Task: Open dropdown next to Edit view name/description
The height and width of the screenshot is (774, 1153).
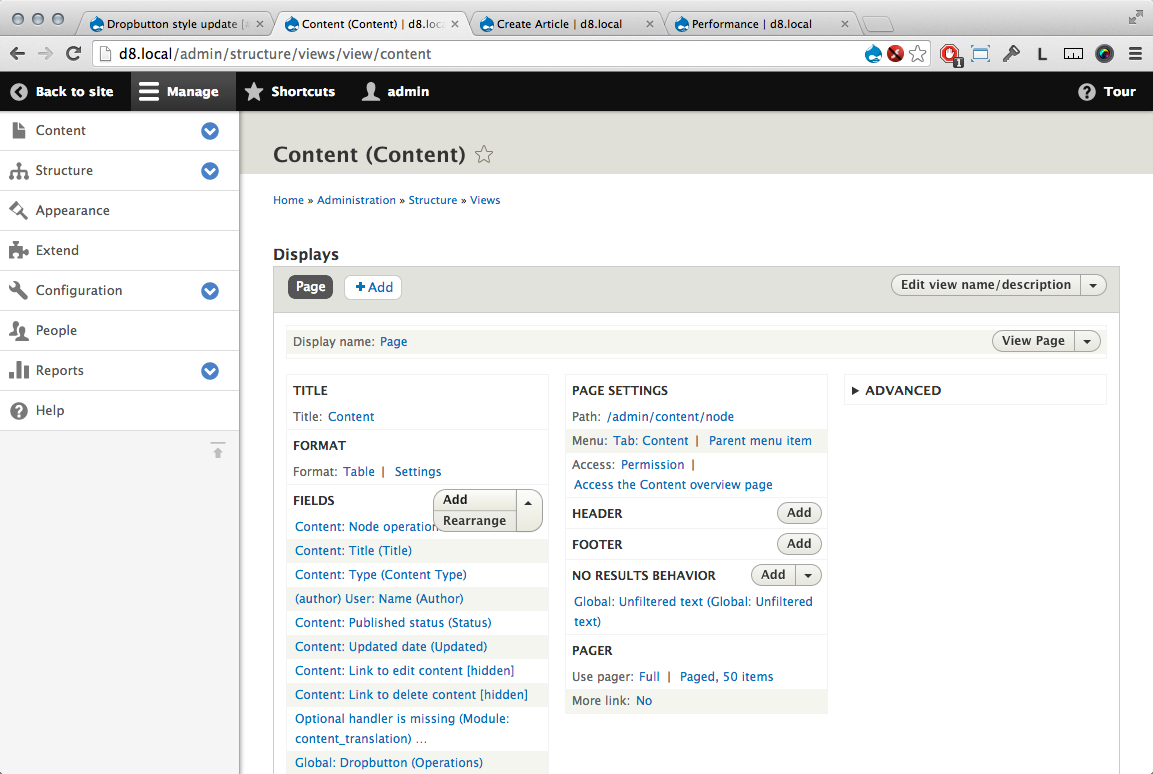Action: pyautogui.click(x=1093, y=286)
